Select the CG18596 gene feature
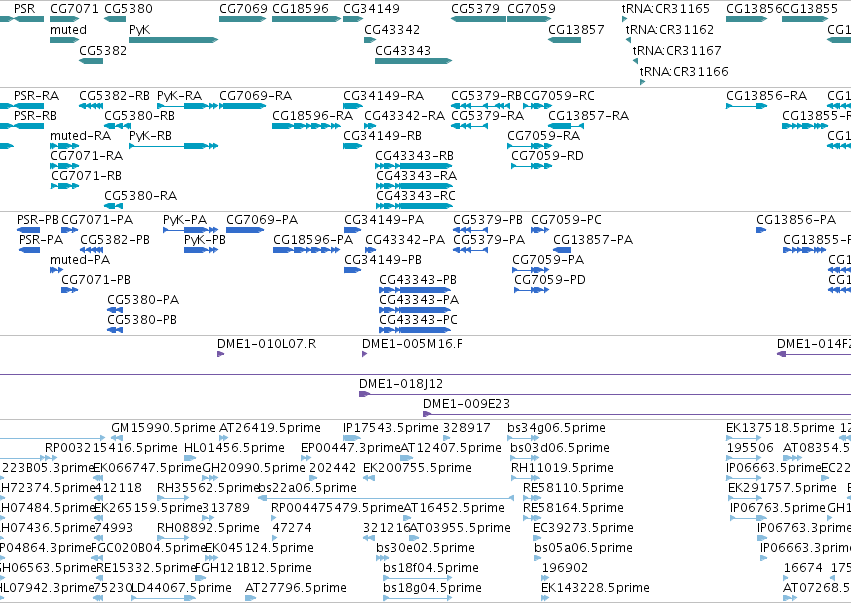 coord(306,19)
